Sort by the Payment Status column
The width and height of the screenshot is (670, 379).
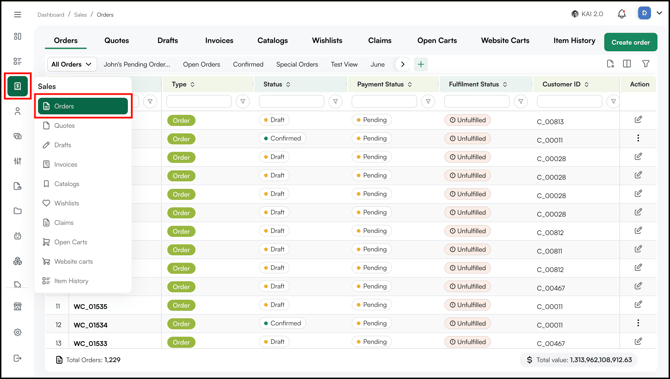410,85
